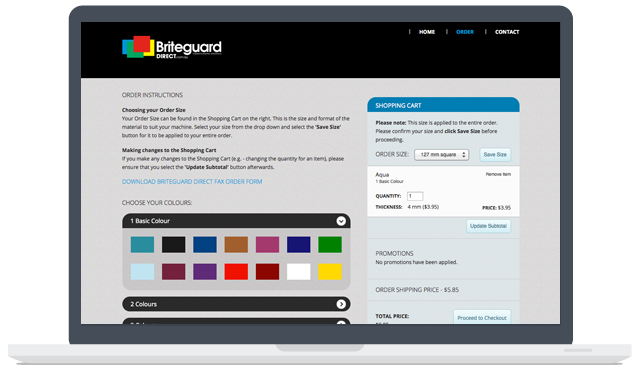Open the HOME navigation item
The height and width of the screenshot is (370, 640).
tap(427, 32)
